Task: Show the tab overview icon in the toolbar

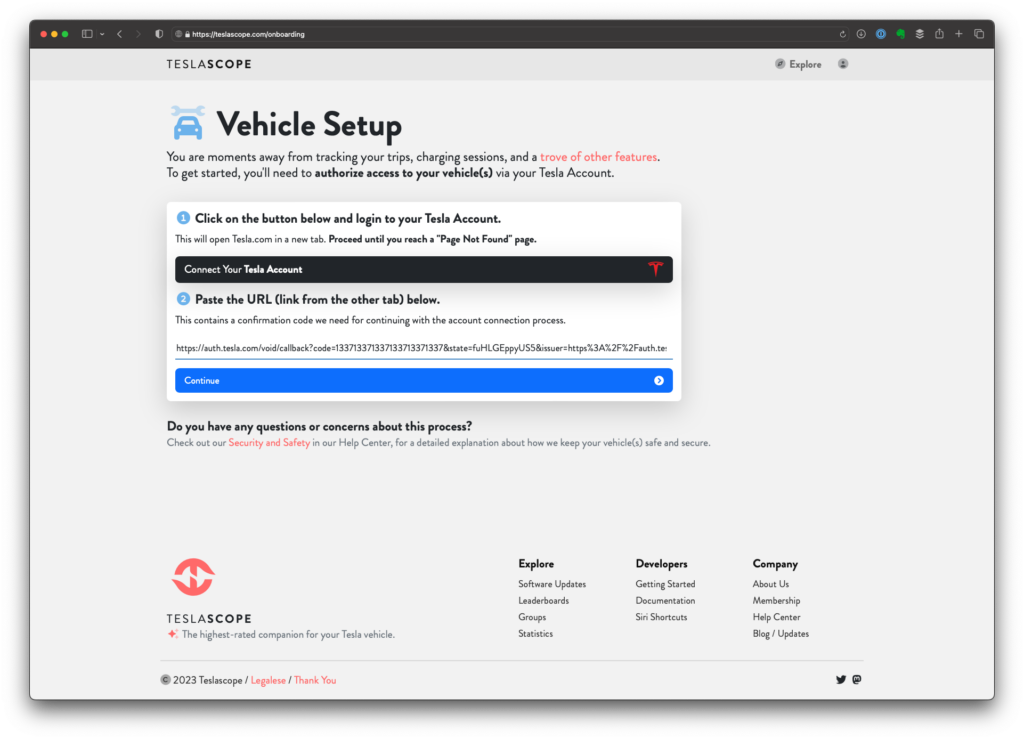Action: pyautogui.click(x=978, y=33)
